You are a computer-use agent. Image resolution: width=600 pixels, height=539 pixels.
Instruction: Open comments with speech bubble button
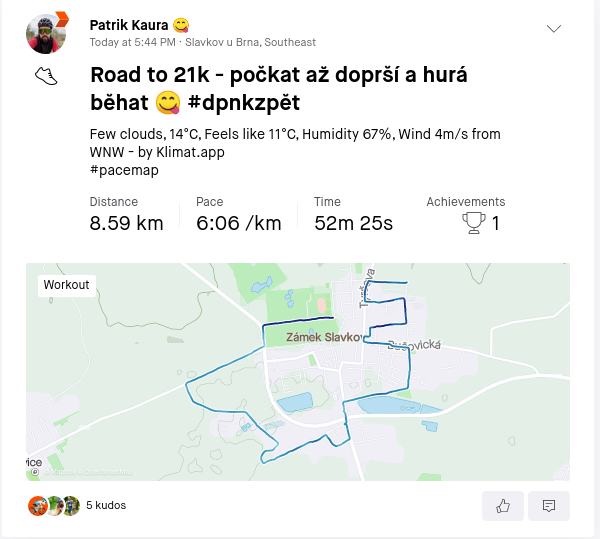point(549,506)
